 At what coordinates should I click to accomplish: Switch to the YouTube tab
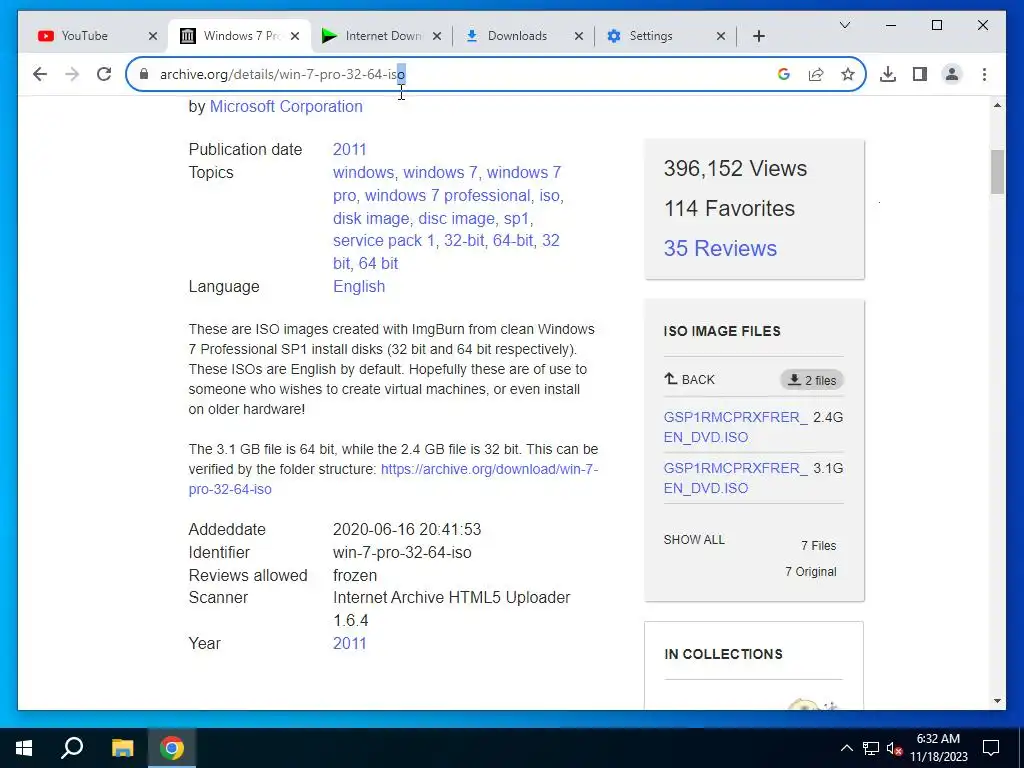(x=85, y=36)
